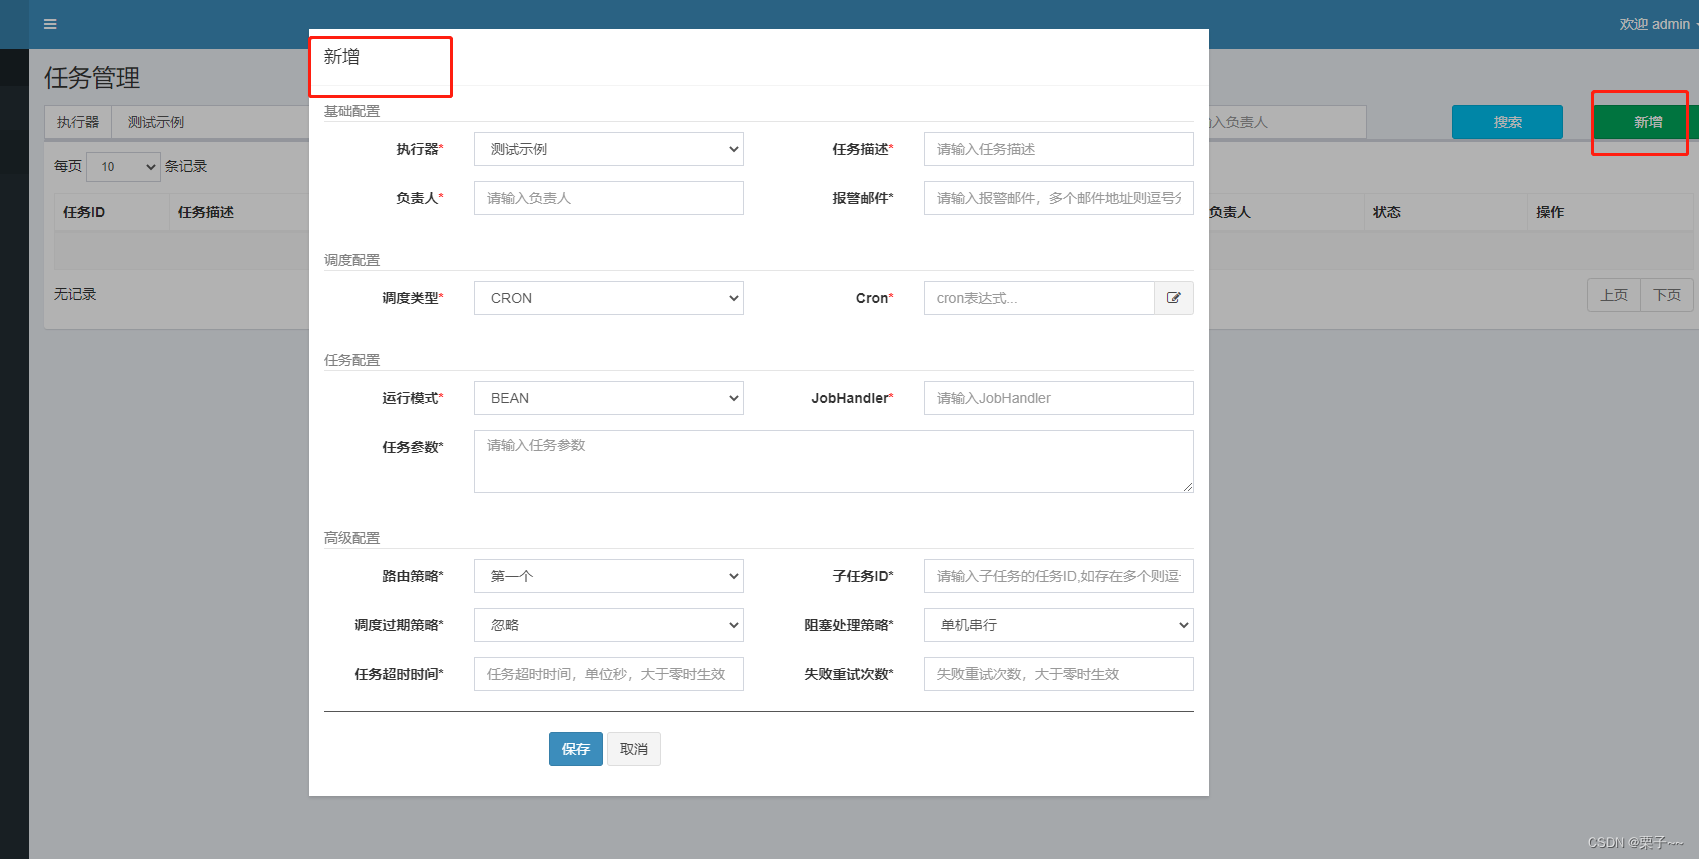Open the Cron expression editor icon
This screenshot has width=1699, height=859.
tap(1174, 298)
